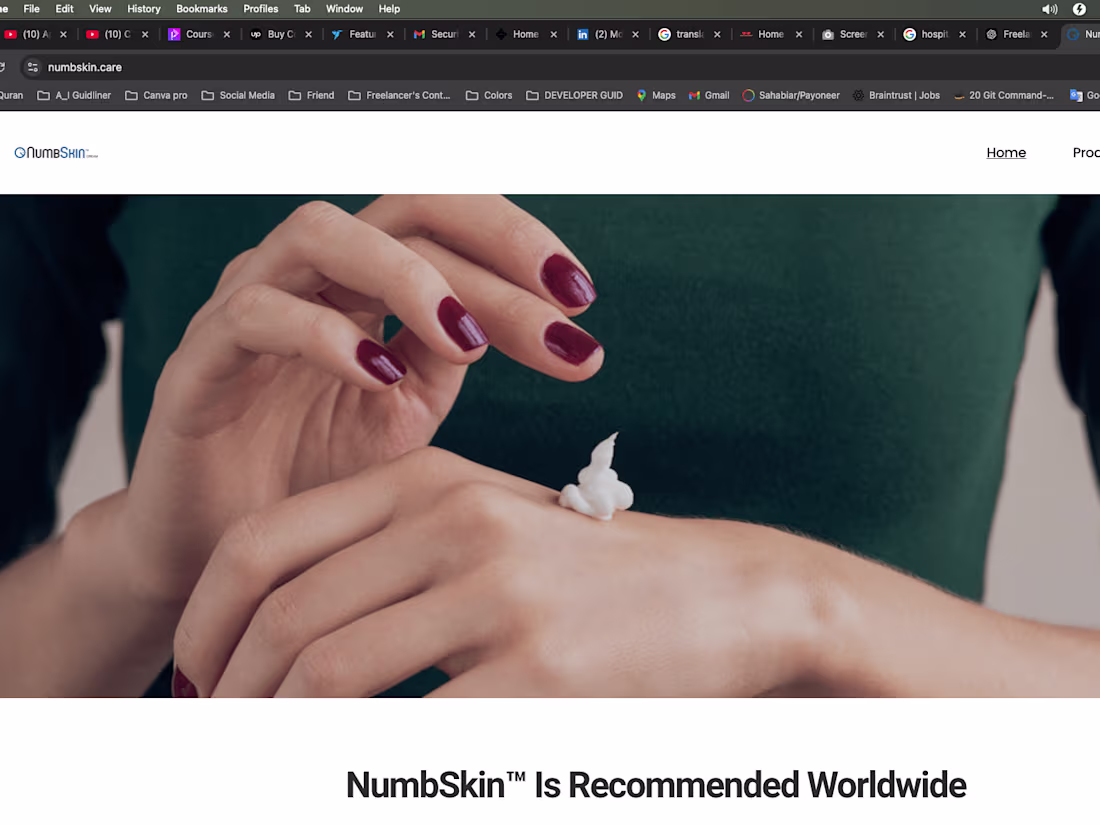Open the Canva pro bookmarks folder
This screenshot has height=825, width=1100.
click(x=156, y=95)
